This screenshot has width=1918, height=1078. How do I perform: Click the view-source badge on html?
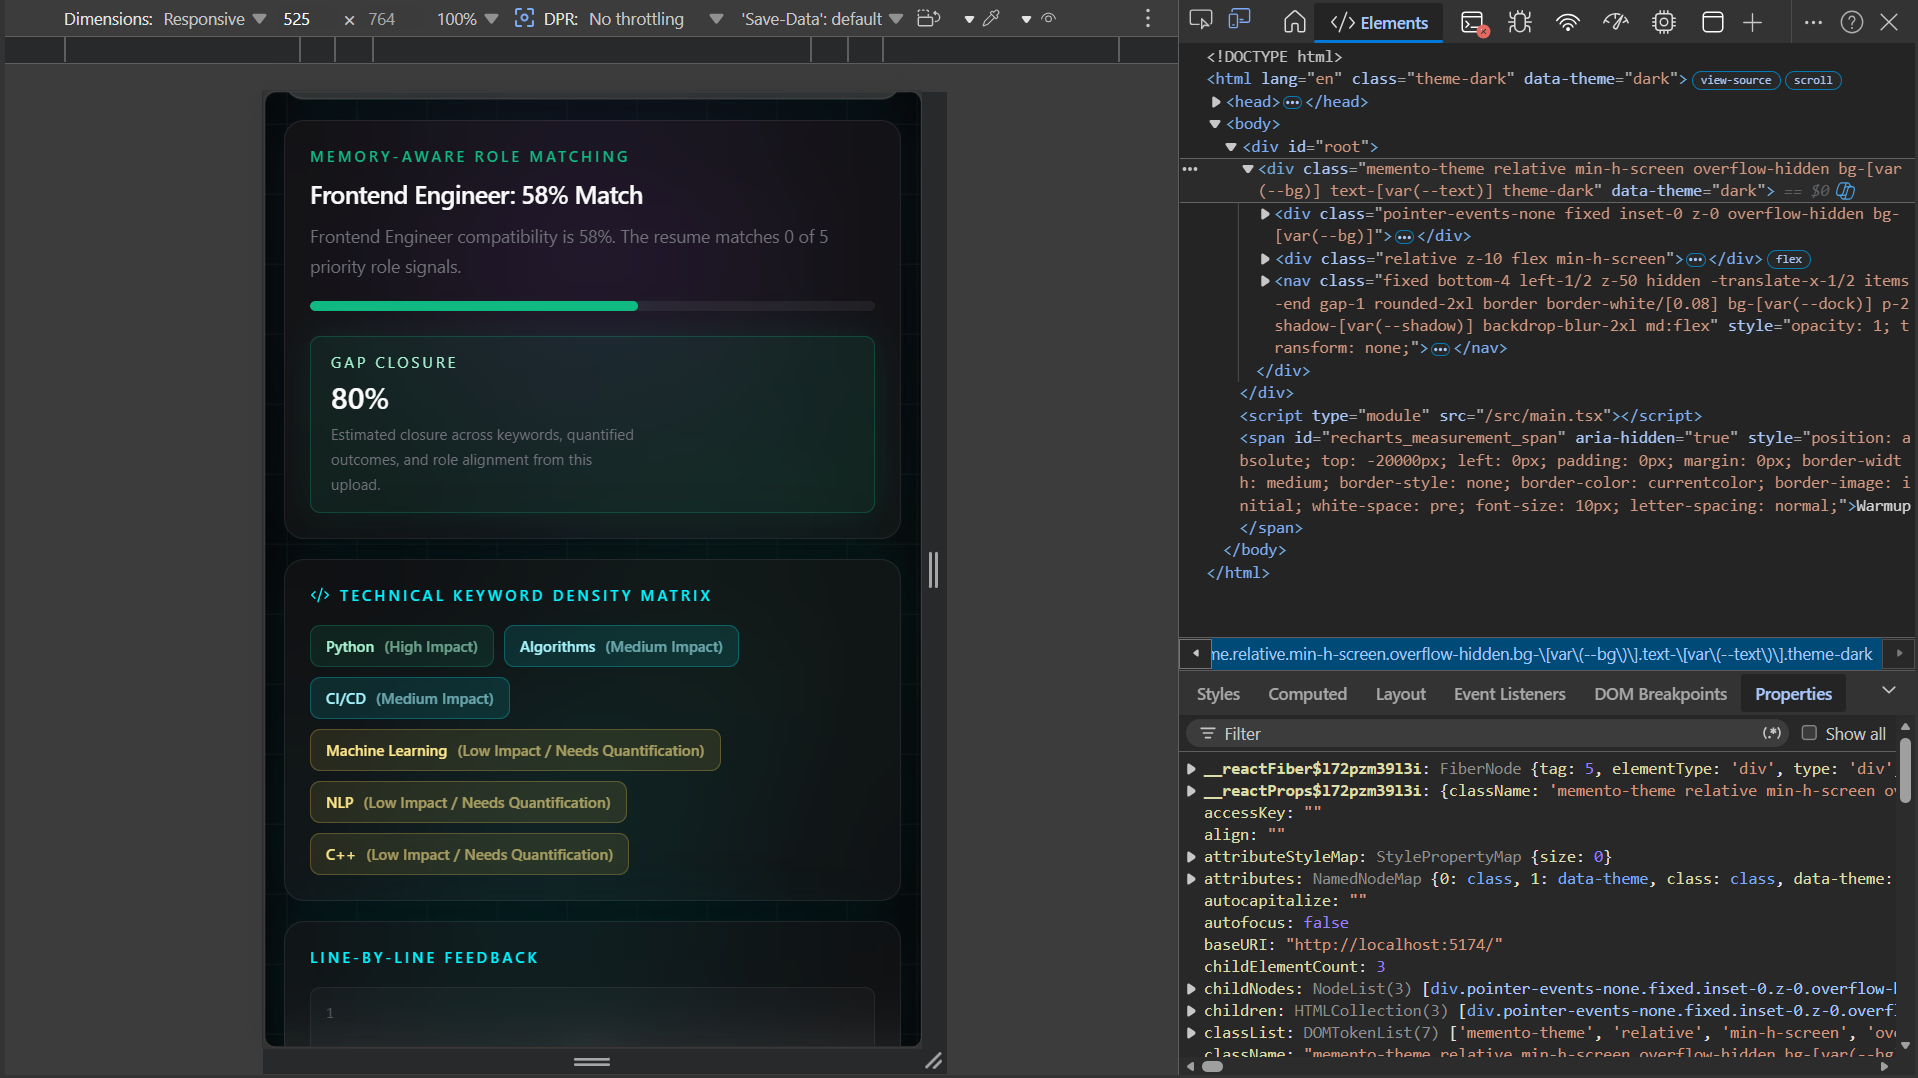click(1735, 80)
